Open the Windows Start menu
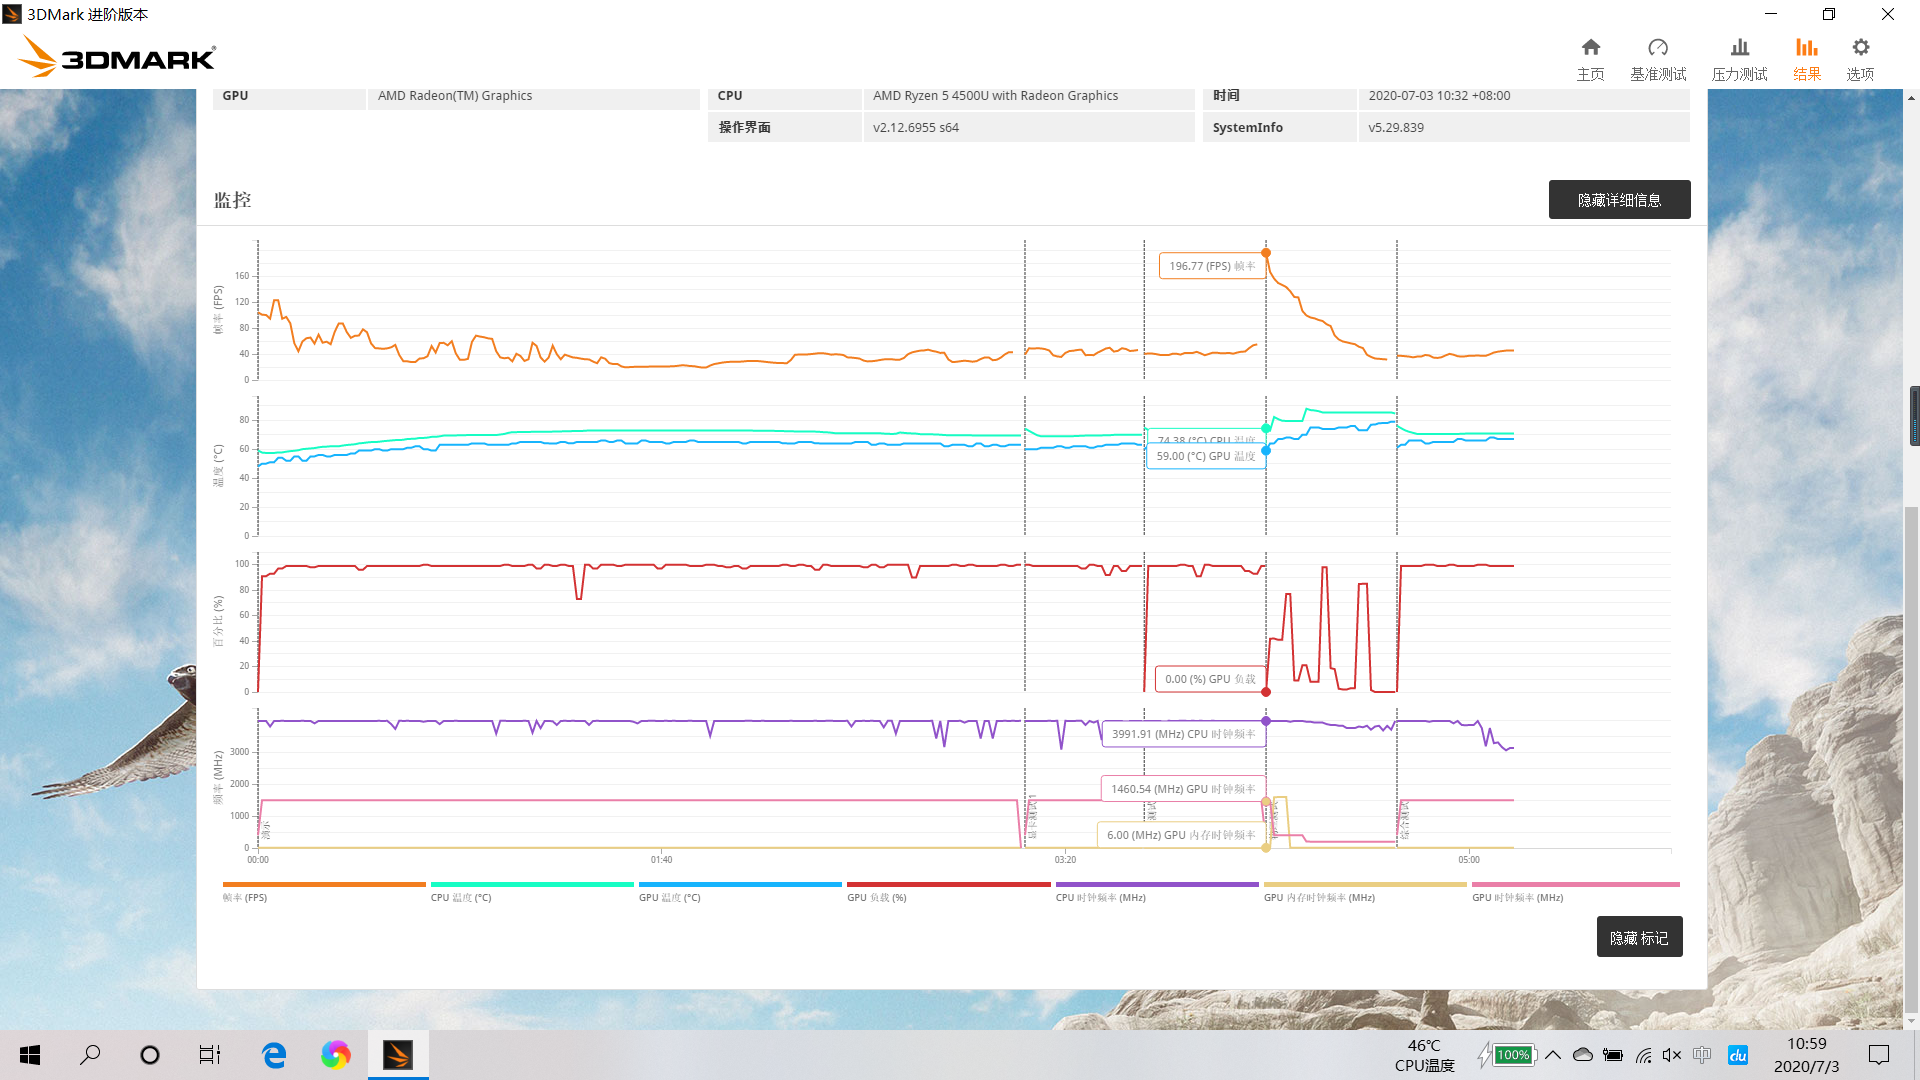This screenshot has width=1920, height=1080. (x=30, y=1055)
